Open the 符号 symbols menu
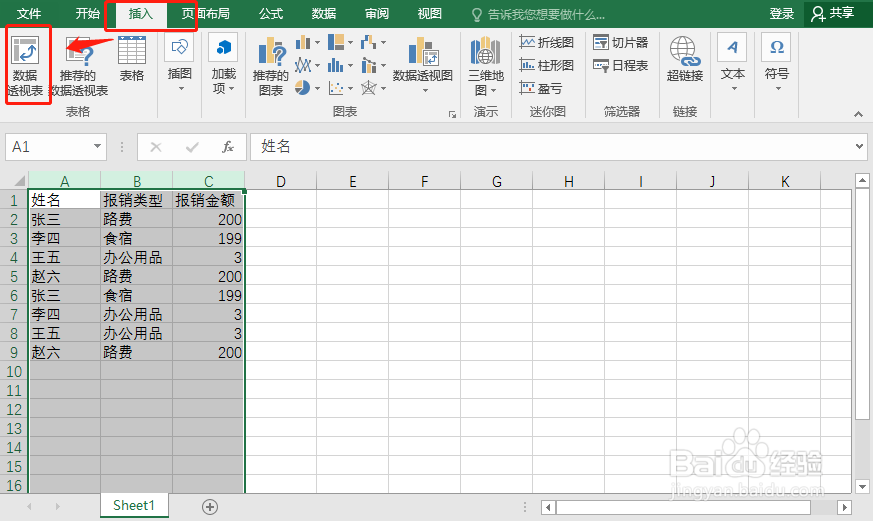 click(777, 63)
